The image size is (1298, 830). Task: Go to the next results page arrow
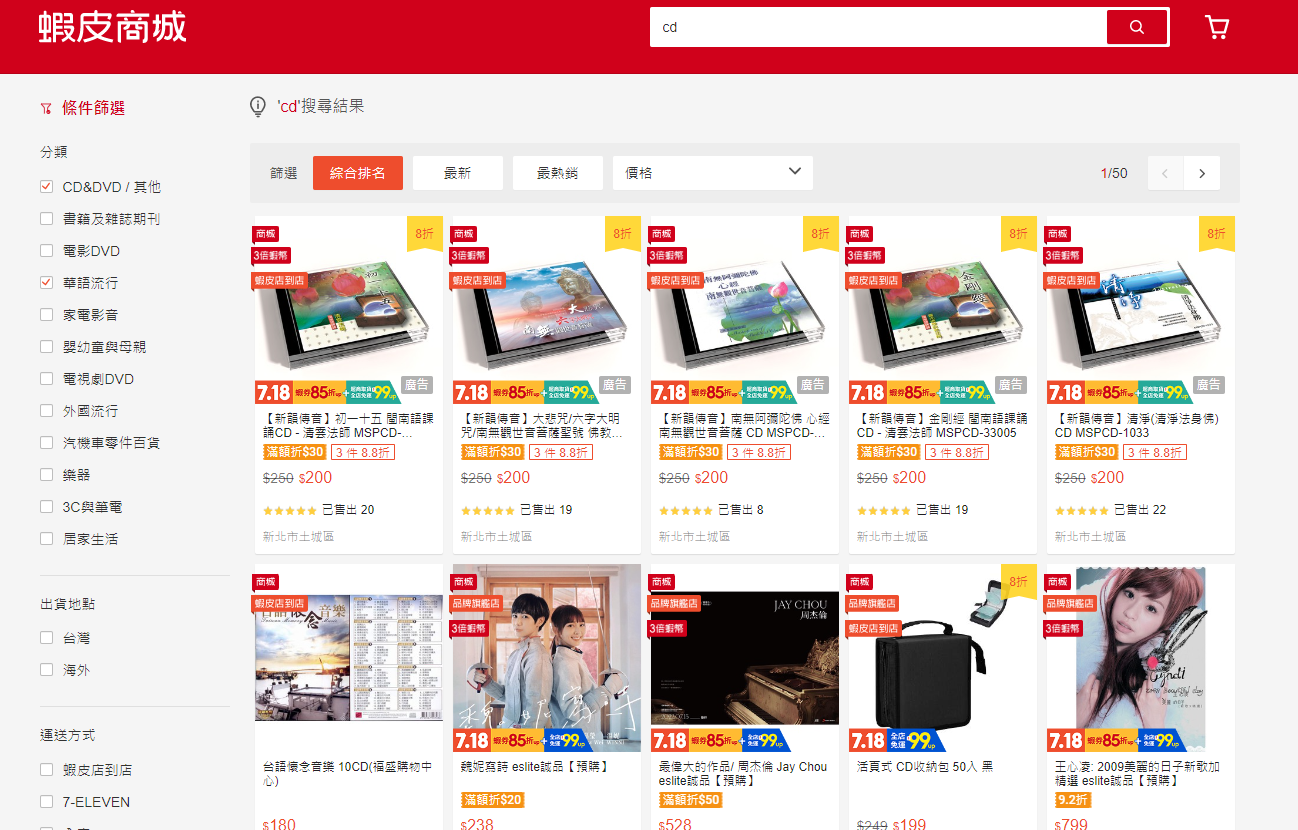coord(1202,173)
